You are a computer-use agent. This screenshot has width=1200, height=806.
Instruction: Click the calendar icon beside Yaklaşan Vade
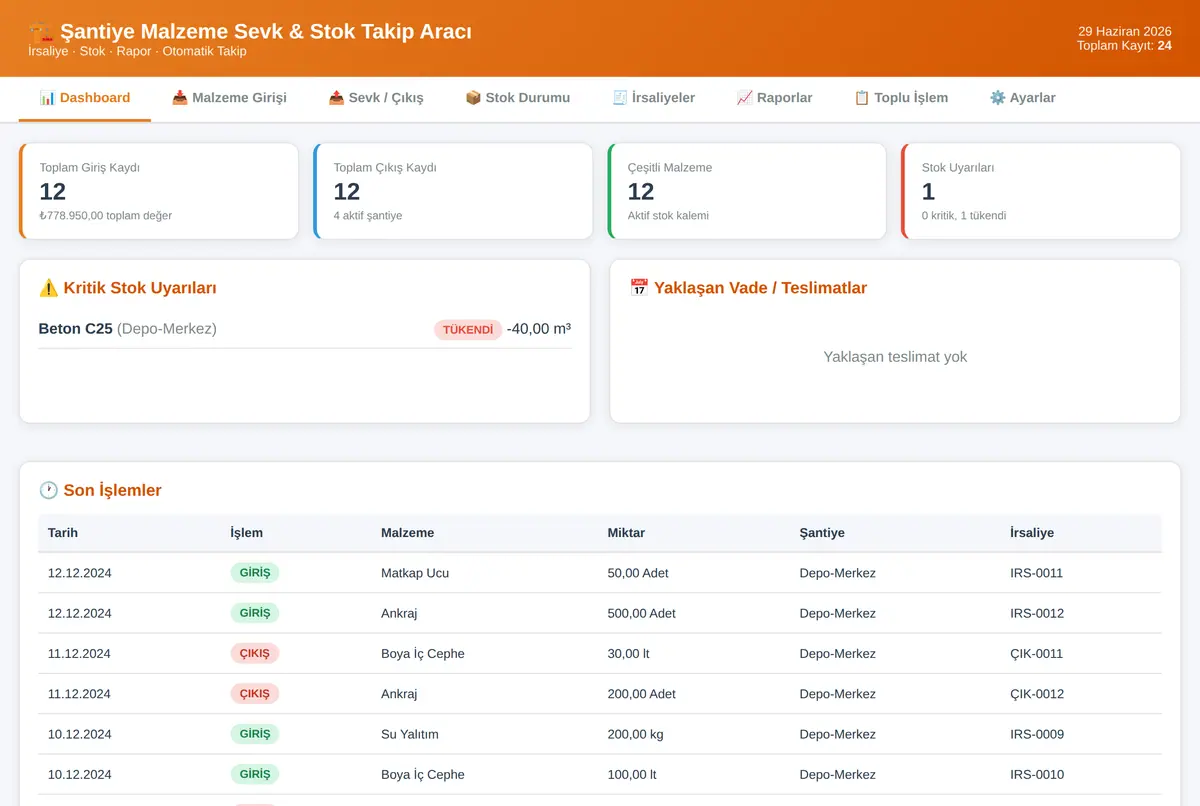coord(639,288)
